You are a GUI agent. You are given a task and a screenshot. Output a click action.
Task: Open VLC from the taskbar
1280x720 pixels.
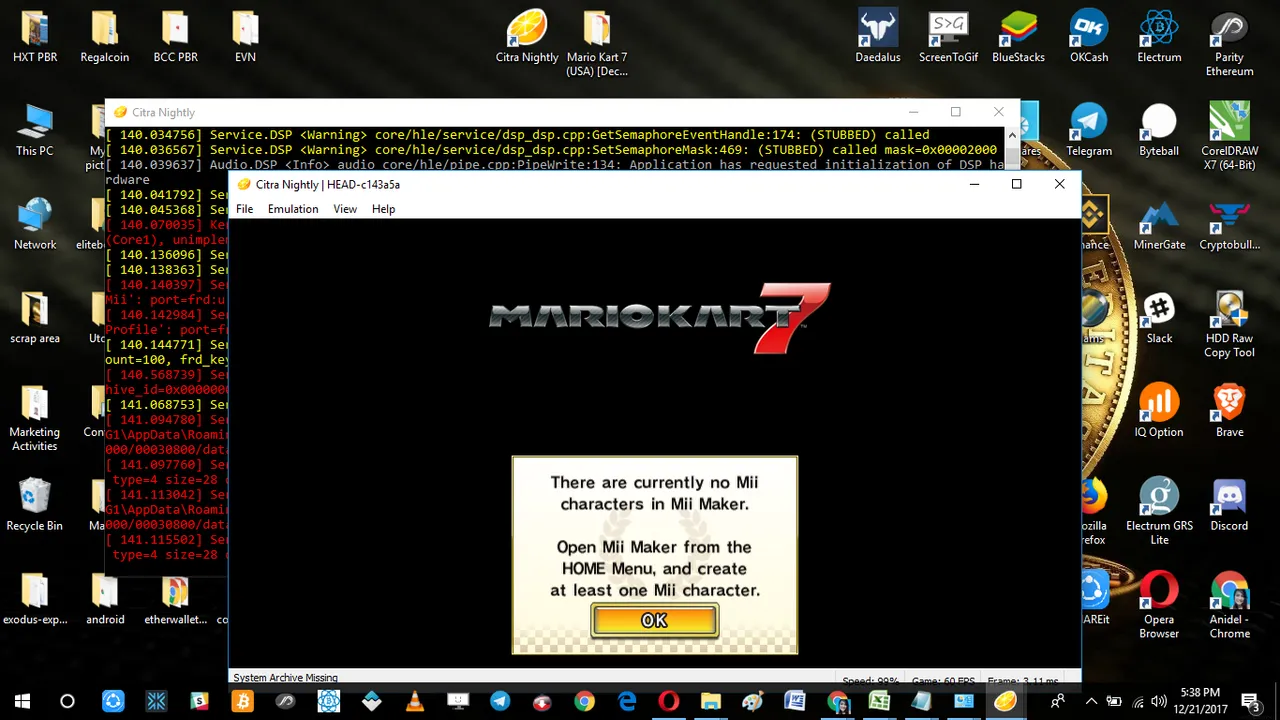tap(415, 701)
